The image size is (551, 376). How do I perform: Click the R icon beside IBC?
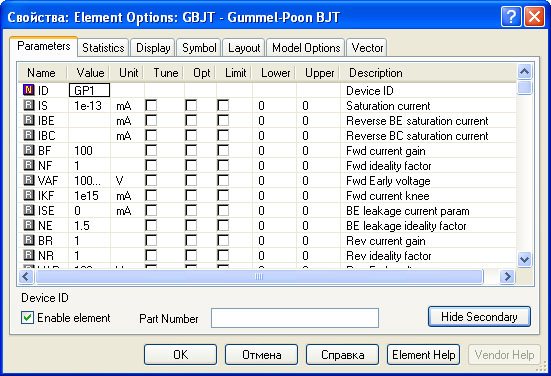(x=28, y=135)
